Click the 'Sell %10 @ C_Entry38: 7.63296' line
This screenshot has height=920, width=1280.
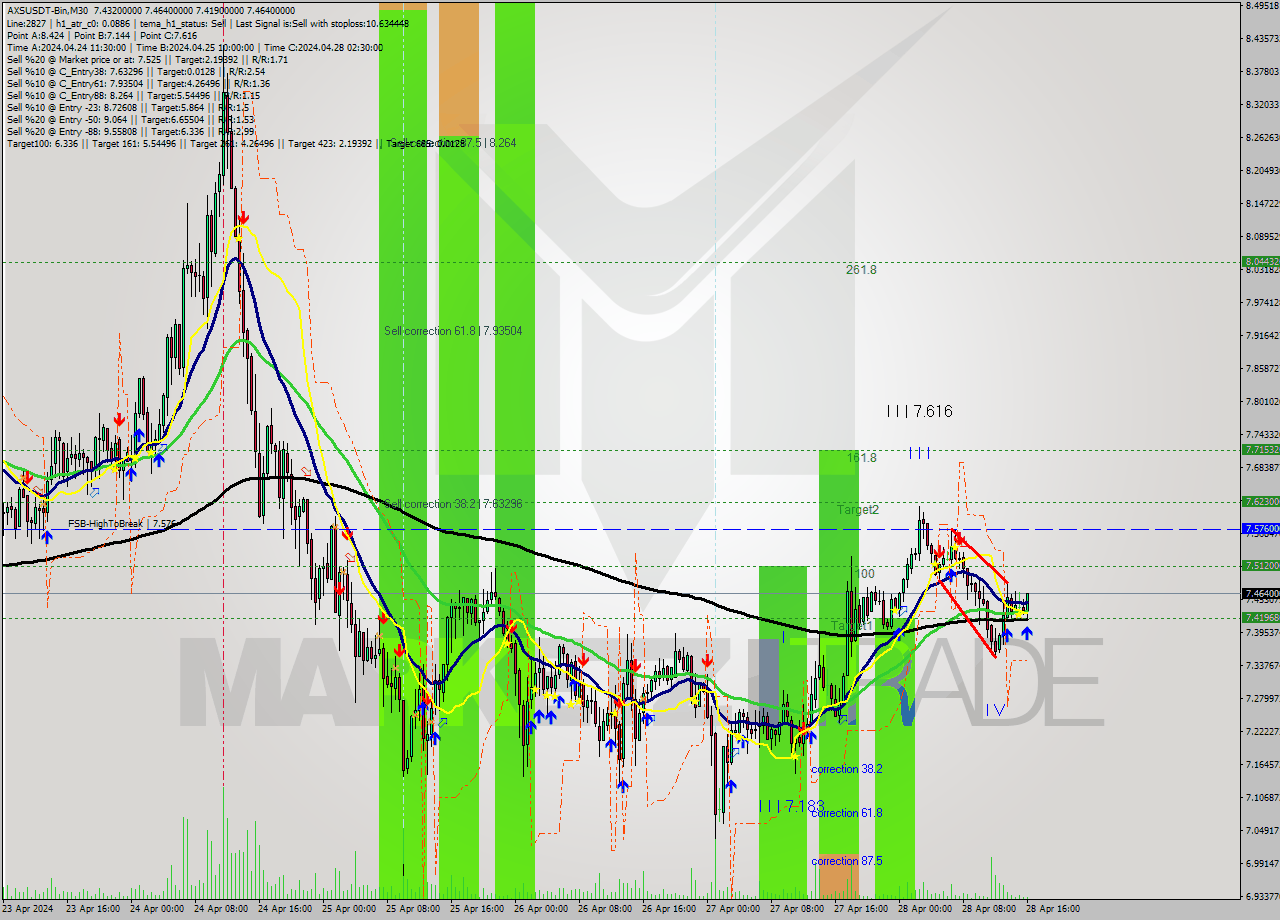click(x=136, y=72)
